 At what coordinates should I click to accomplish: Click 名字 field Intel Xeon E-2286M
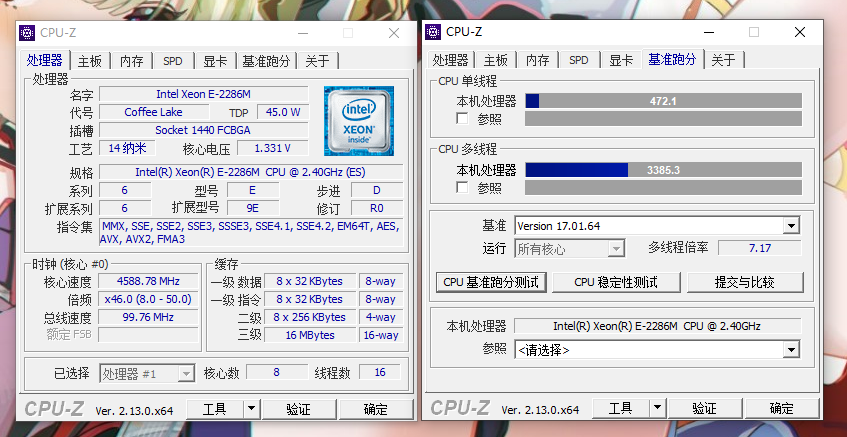[204, 94]
